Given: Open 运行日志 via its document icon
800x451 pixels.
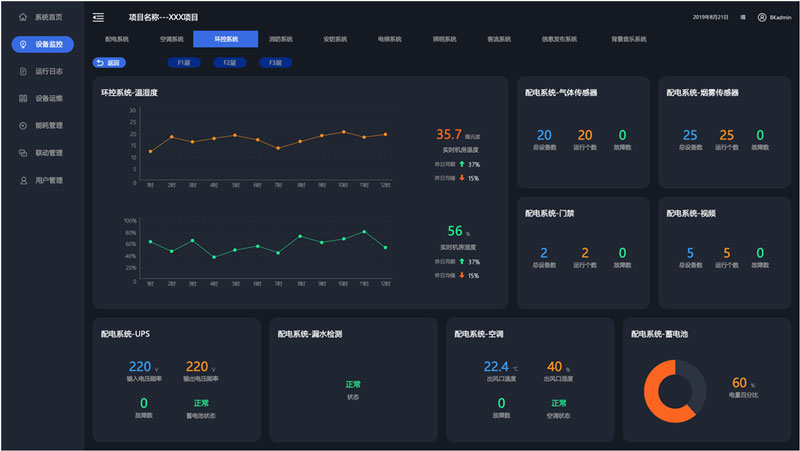Looking at the screenshot, I should (x=23, y=72).
